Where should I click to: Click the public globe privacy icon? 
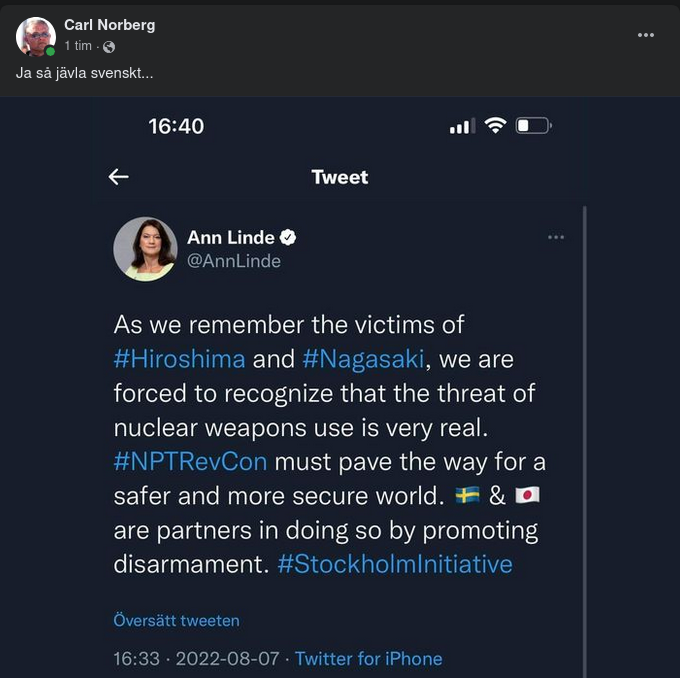coord(109,47)
